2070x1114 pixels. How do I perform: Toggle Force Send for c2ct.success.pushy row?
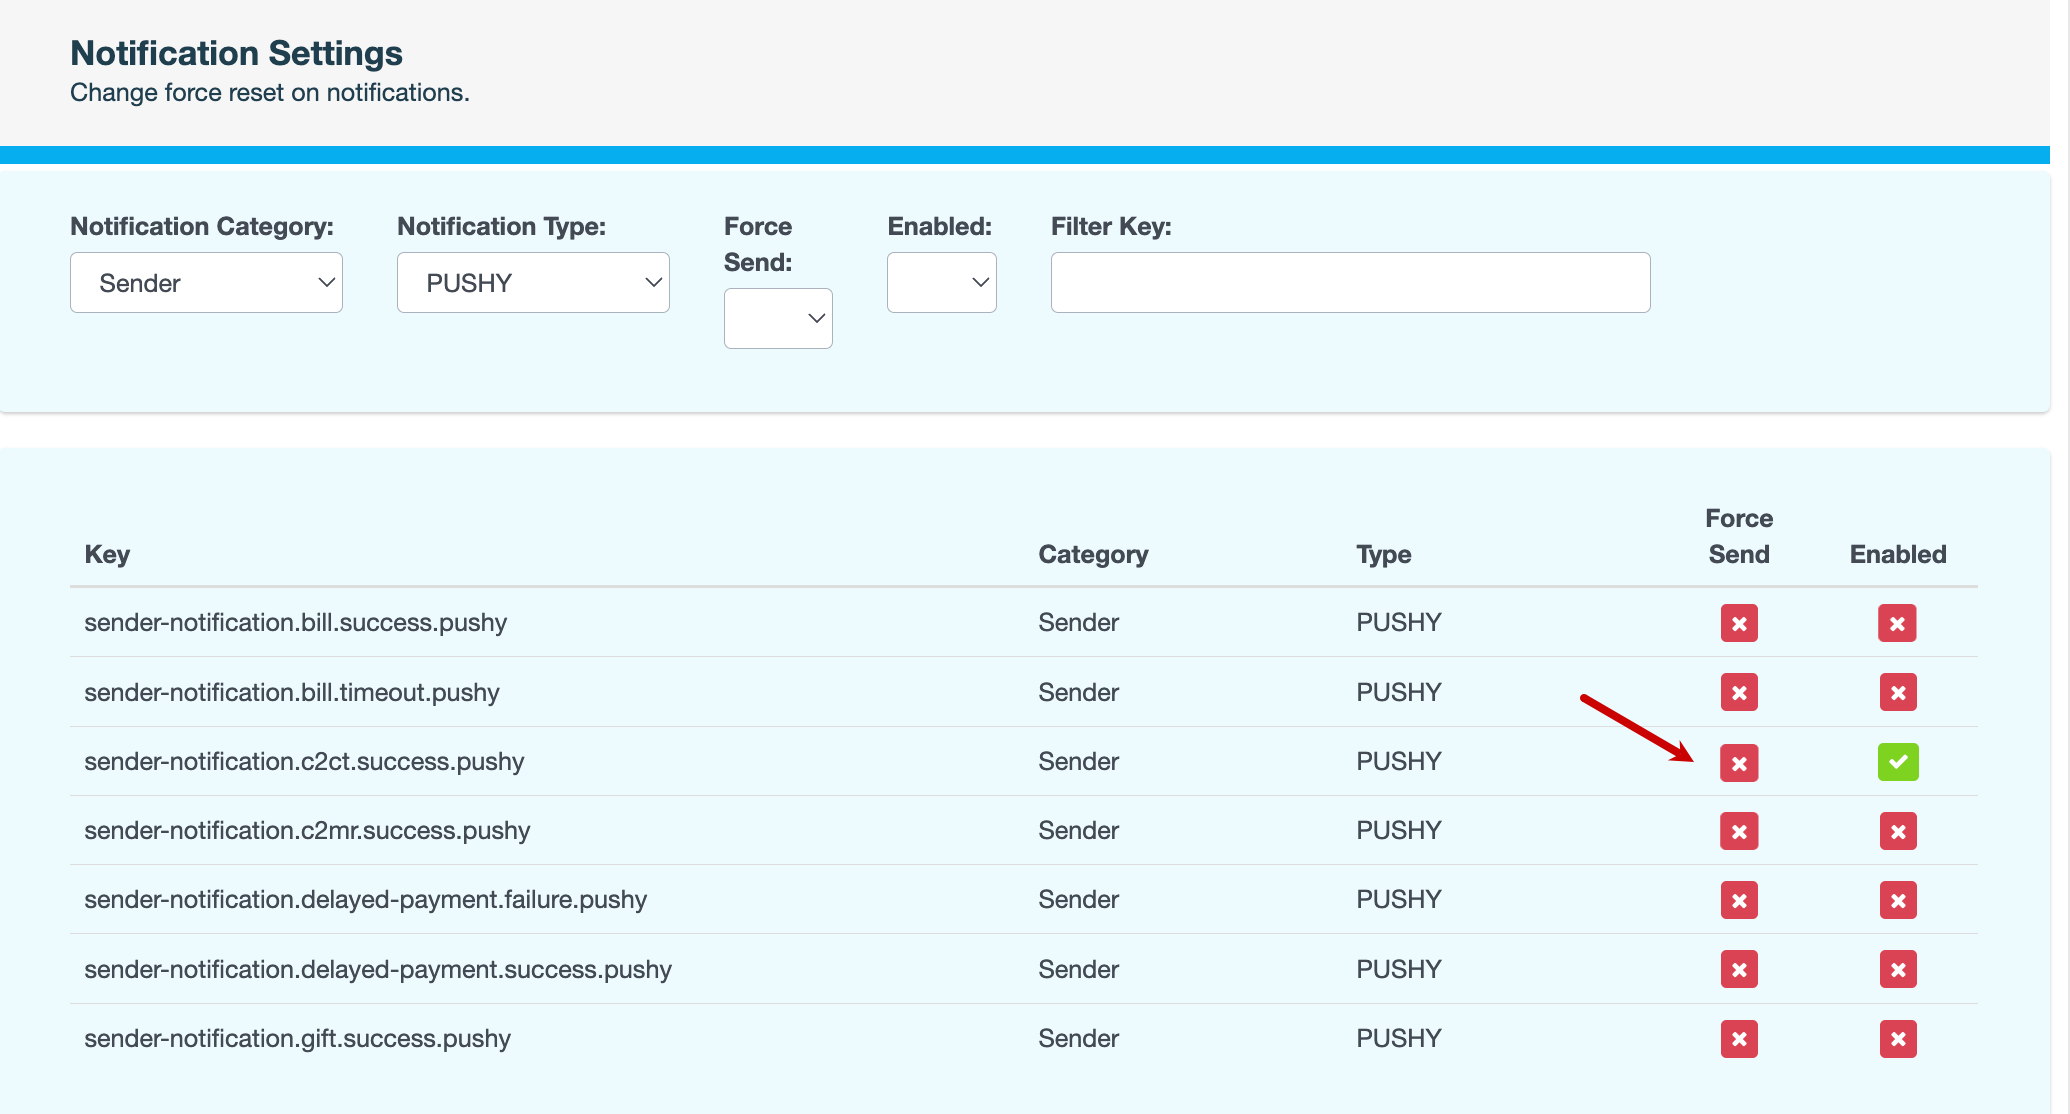click(x=1739, y=763)
